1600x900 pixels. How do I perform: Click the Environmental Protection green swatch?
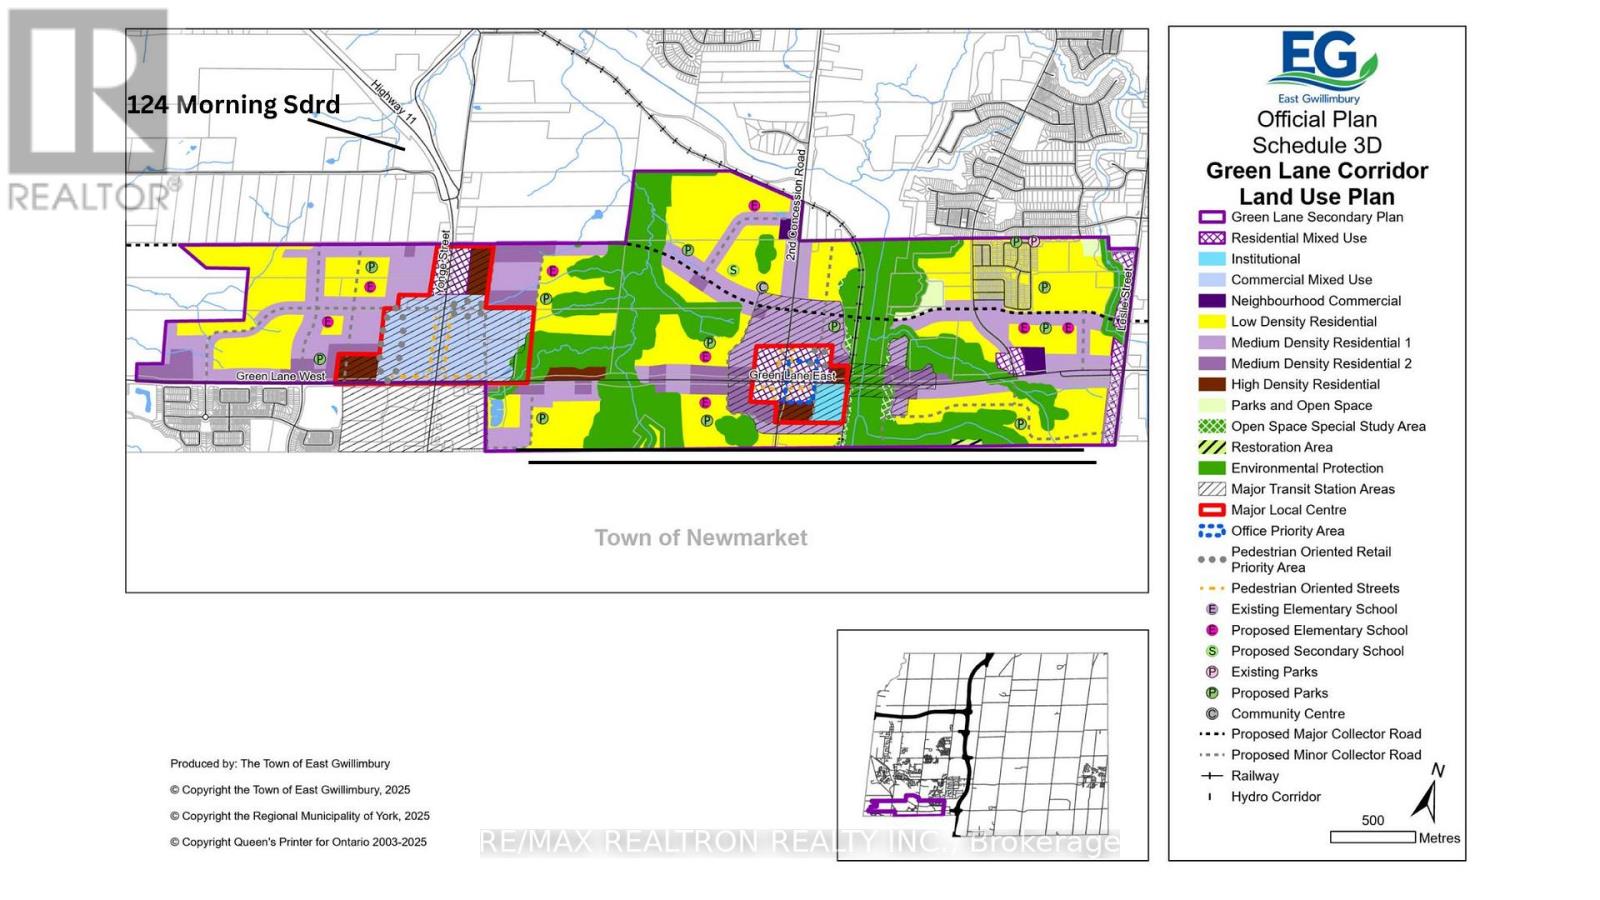pyautogui.click(x=1212, y=468)
